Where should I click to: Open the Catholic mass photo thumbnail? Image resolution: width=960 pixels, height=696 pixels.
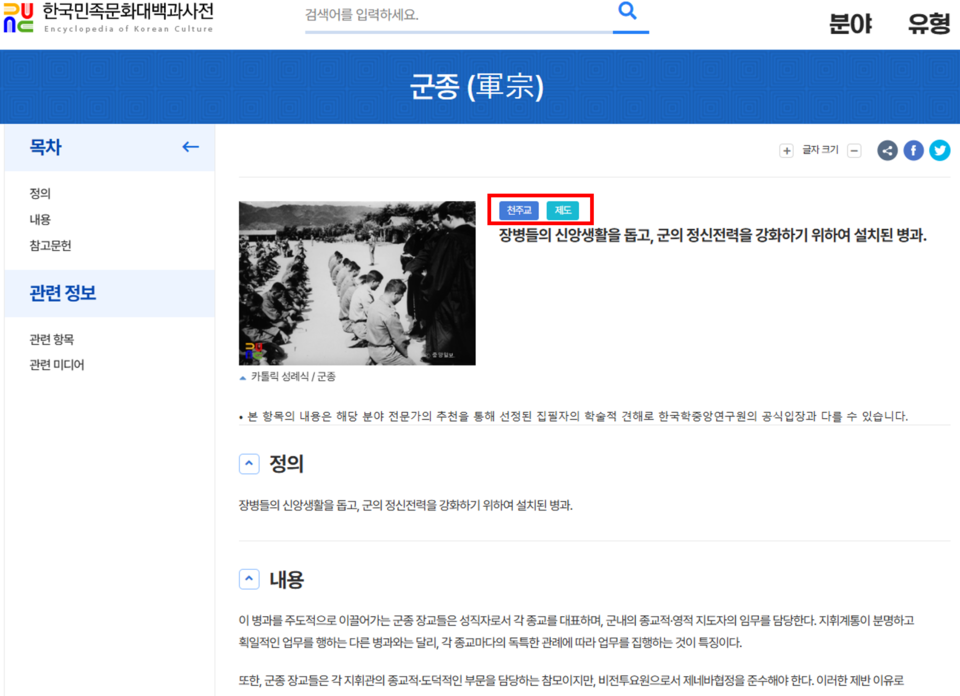(x=357, y=283)
